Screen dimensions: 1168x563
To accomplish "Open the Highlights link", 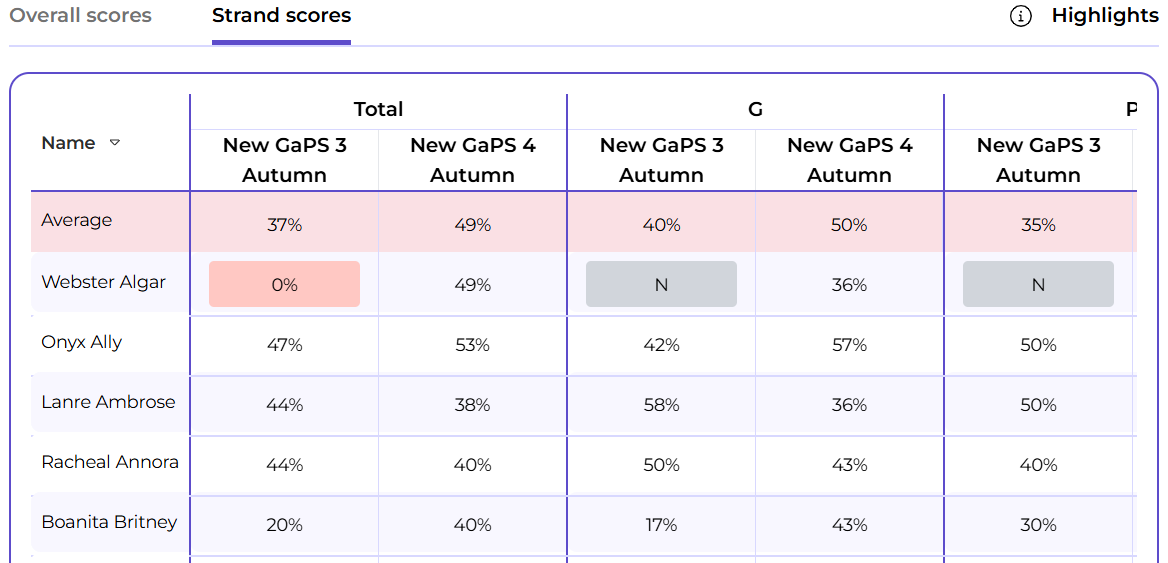I will 1104,16.
